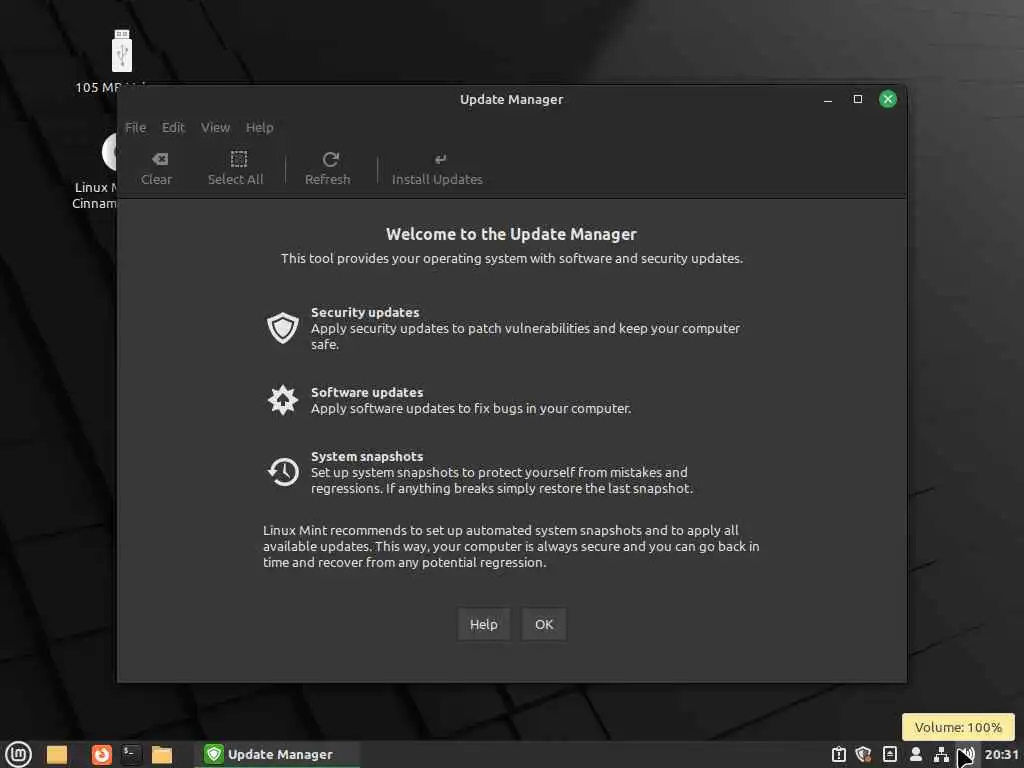Open the Help menu

[x=259, y=127]
